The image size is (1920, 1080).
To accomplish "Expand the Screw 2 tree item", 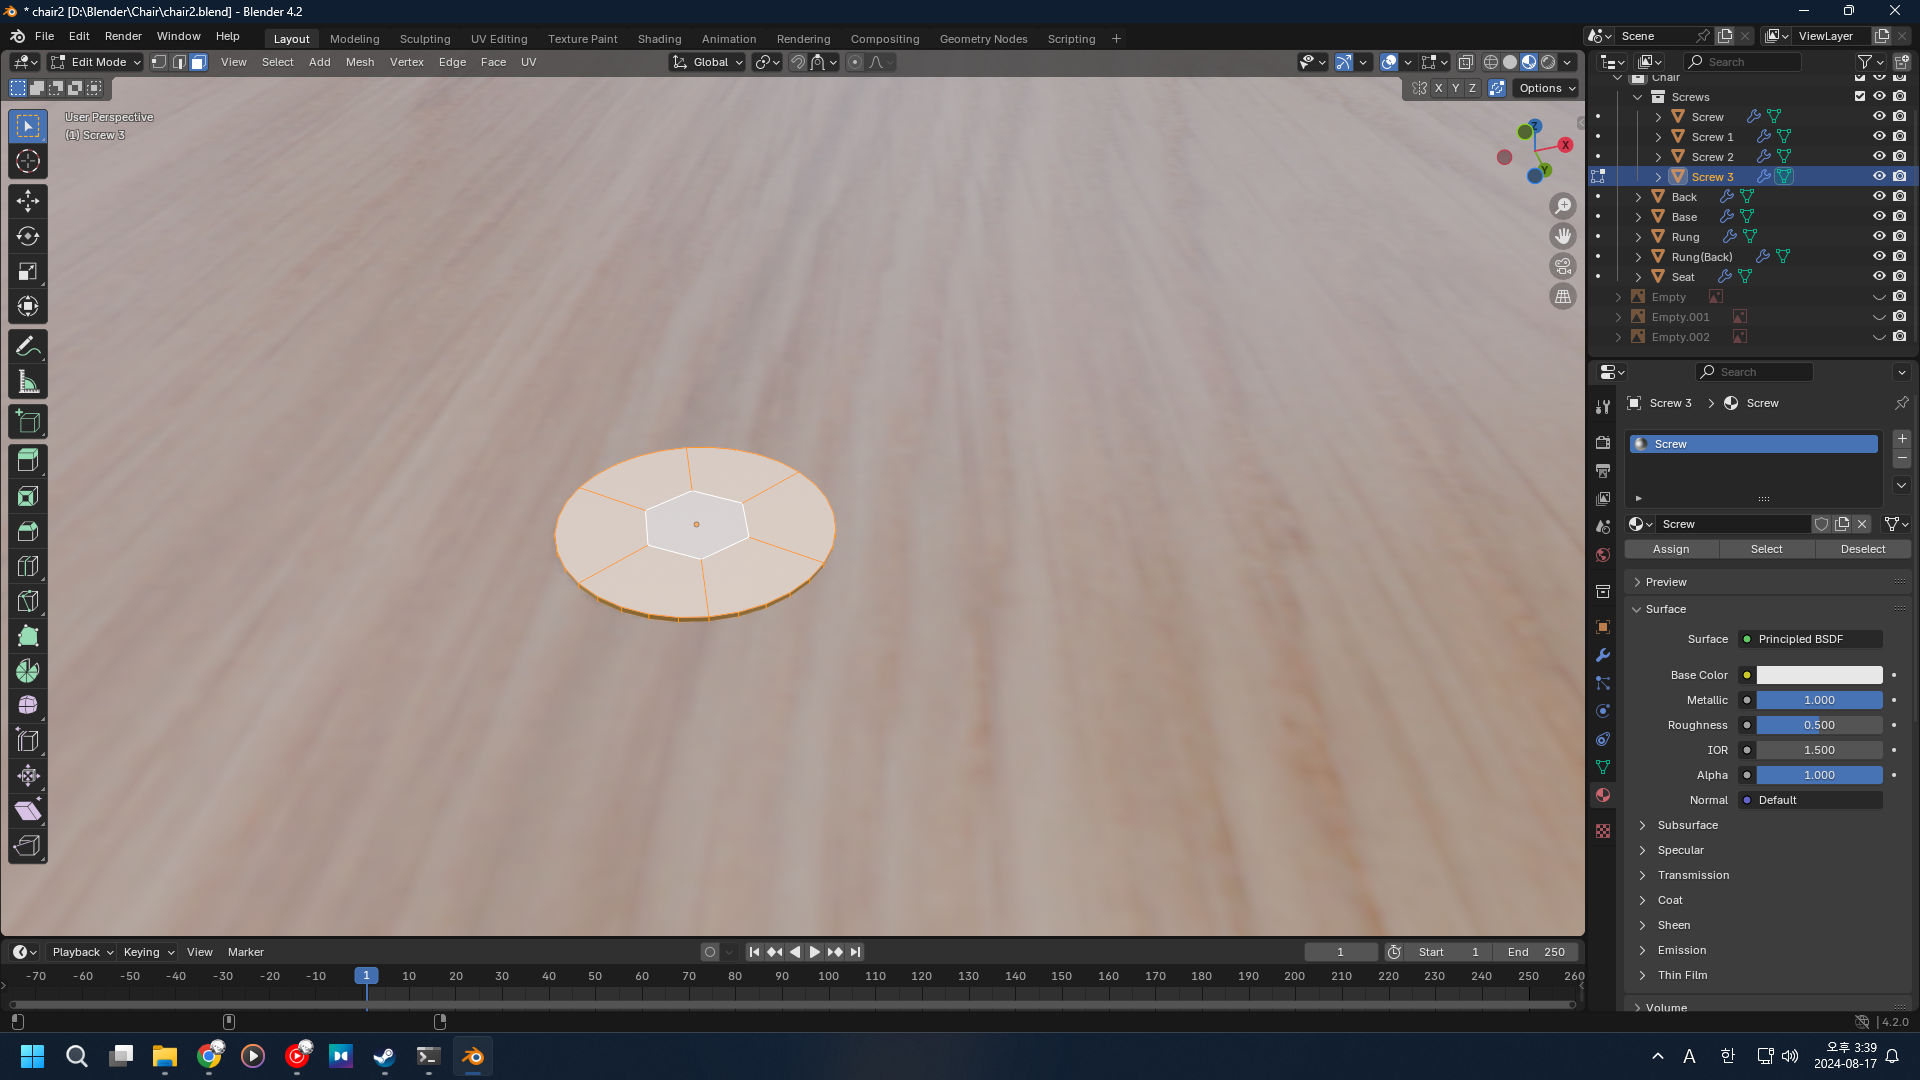I will (x=1658, y=157).
